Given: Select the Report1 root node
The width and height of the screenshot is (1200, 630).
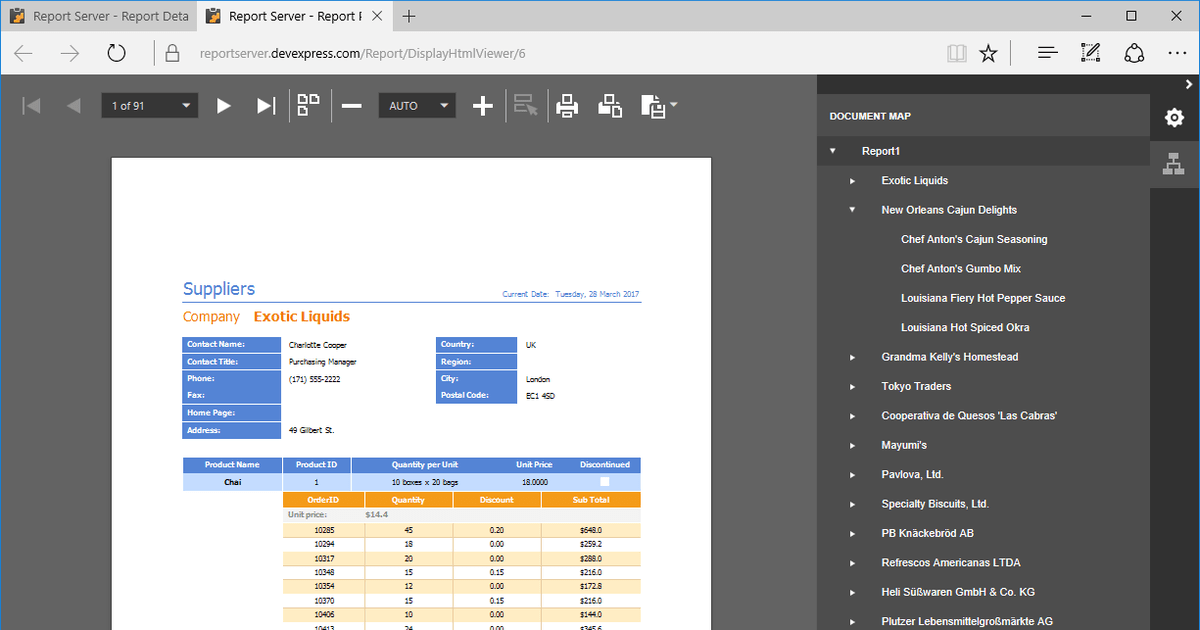Looking at the screenshot, I should tap(880, 150).
